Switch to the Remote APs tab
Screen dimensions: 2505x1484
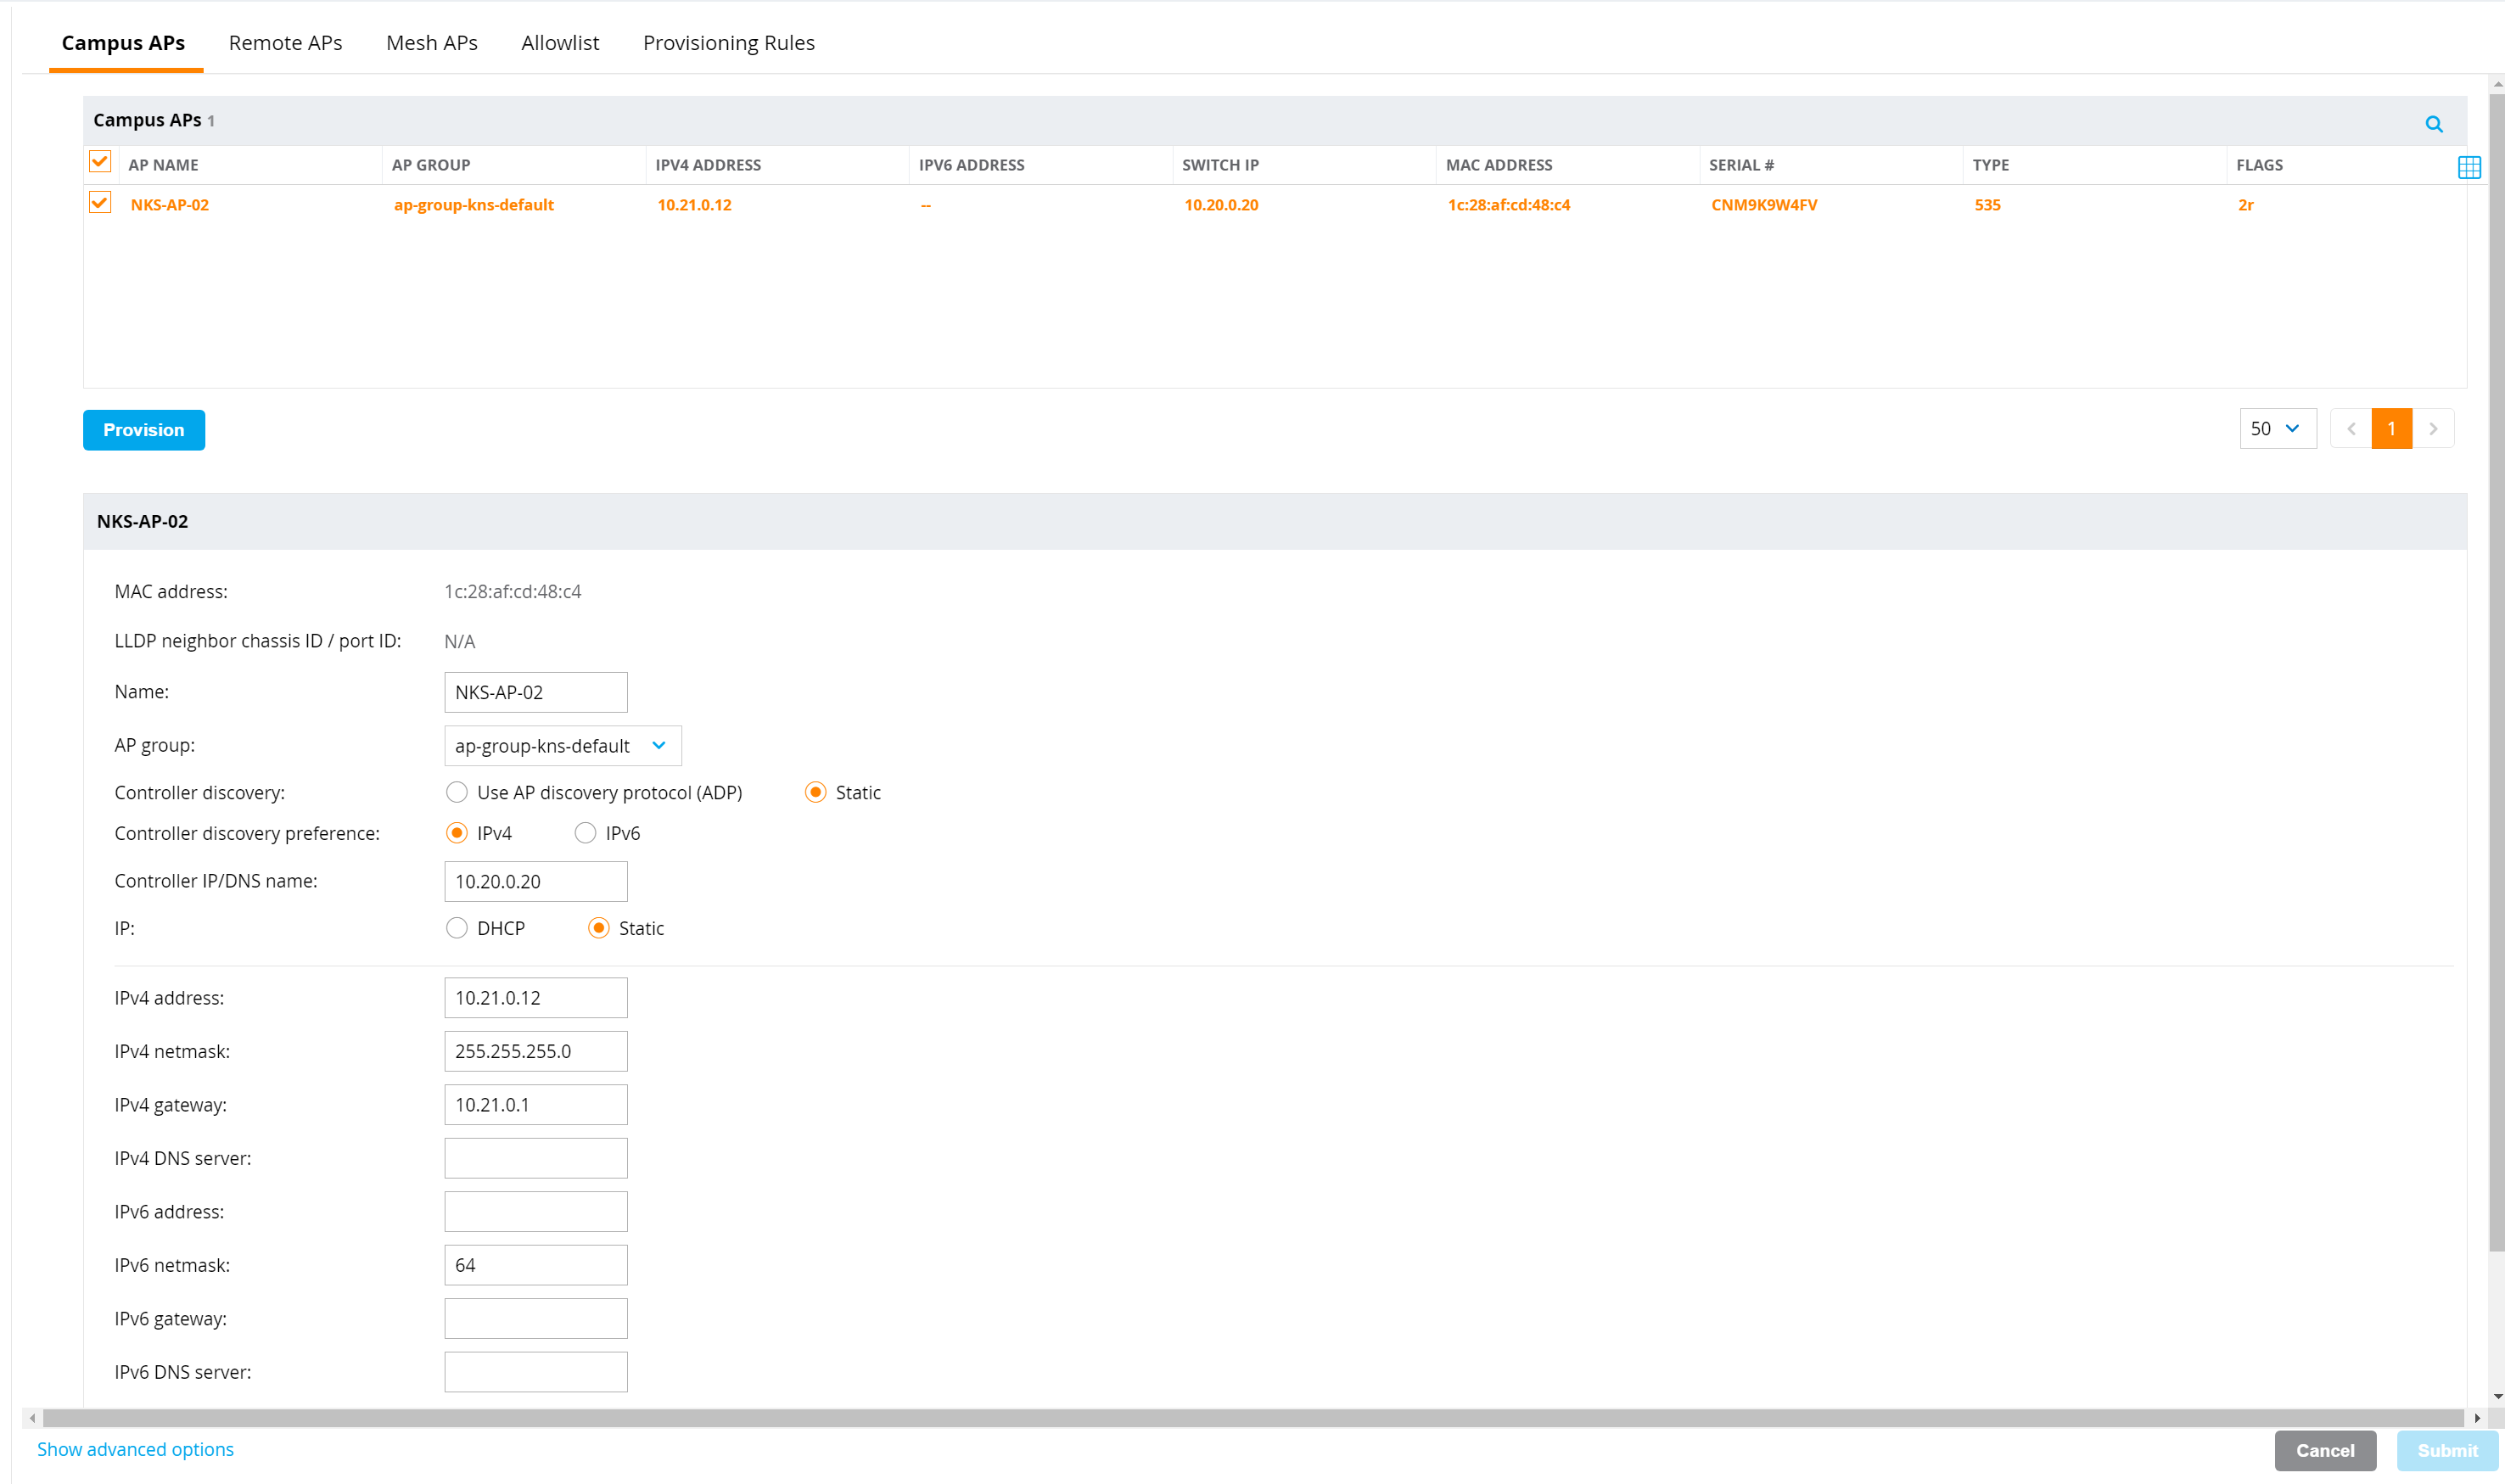click(285, 42)
